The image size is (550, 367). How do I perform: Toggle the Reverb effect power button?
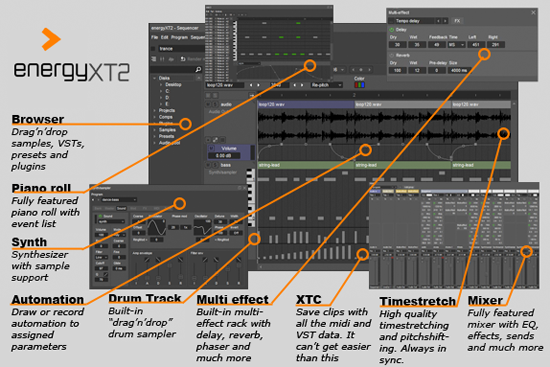392,55
